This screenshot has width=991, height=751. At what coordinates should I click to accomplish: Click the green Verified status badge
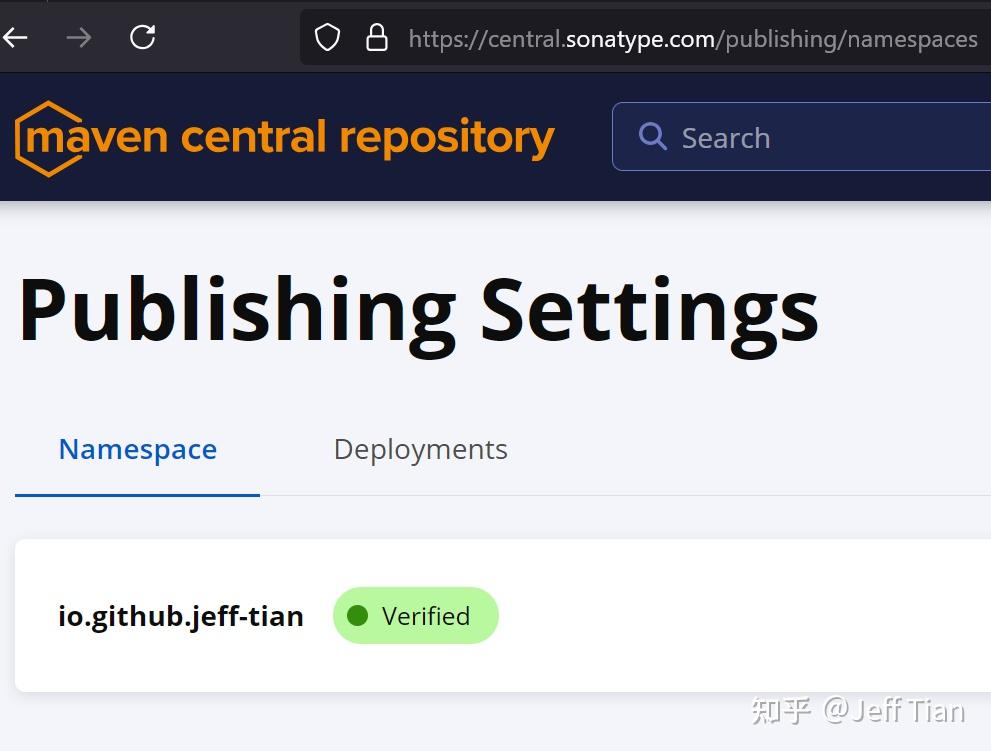point(416,615)
